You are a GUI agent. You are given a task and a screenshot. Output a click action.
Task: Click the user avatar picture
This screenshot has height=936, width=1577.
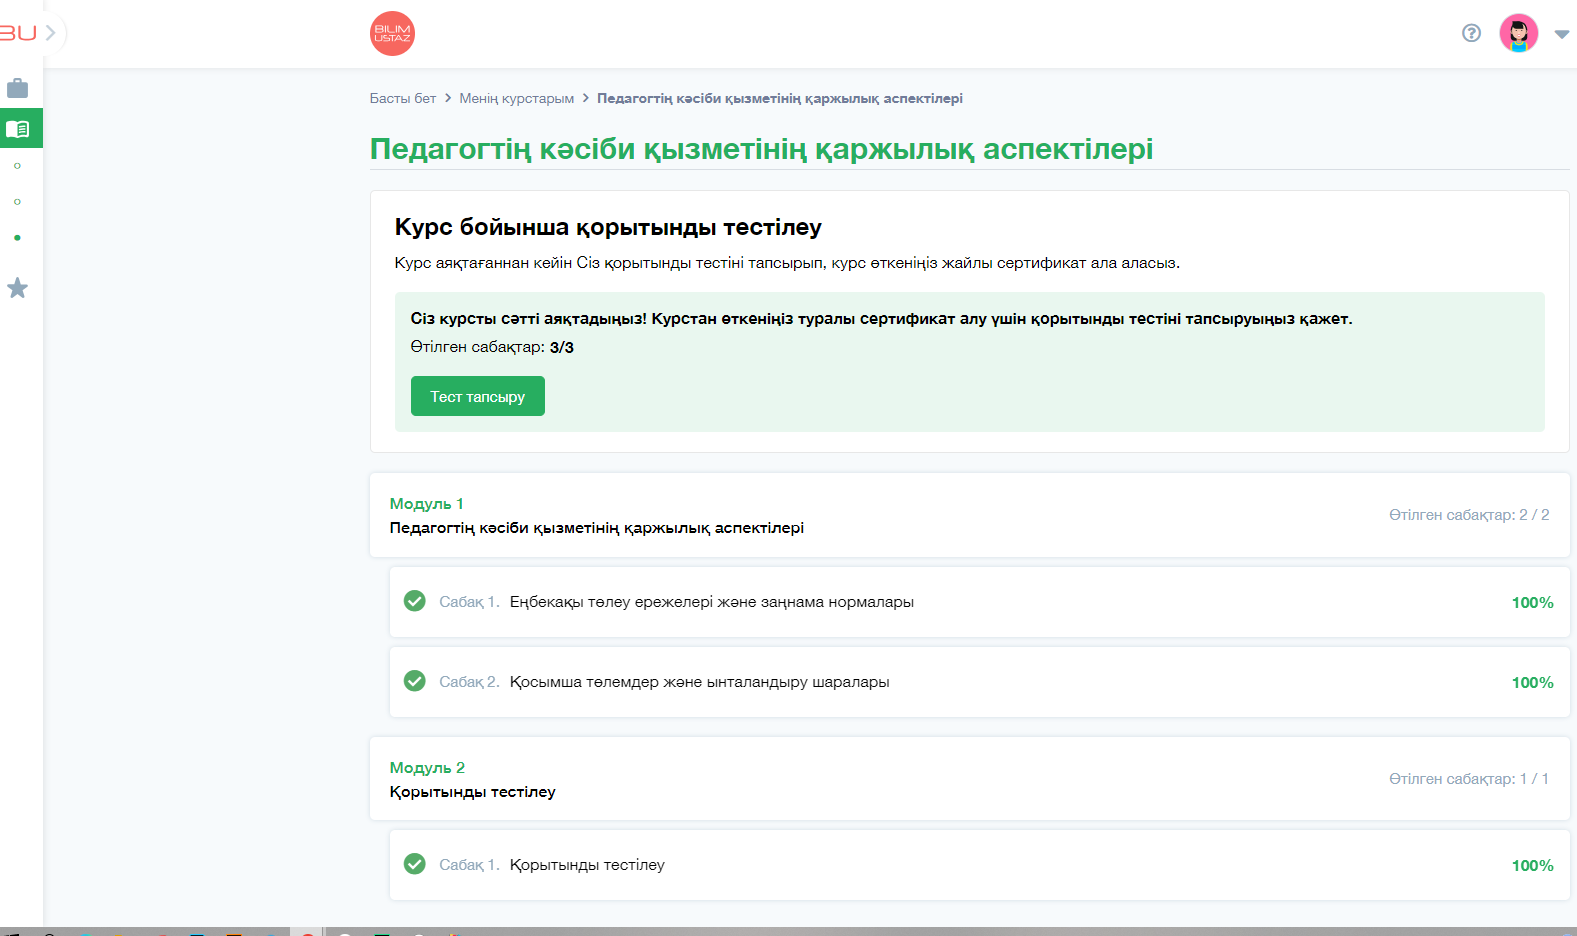coord(1518,33)
